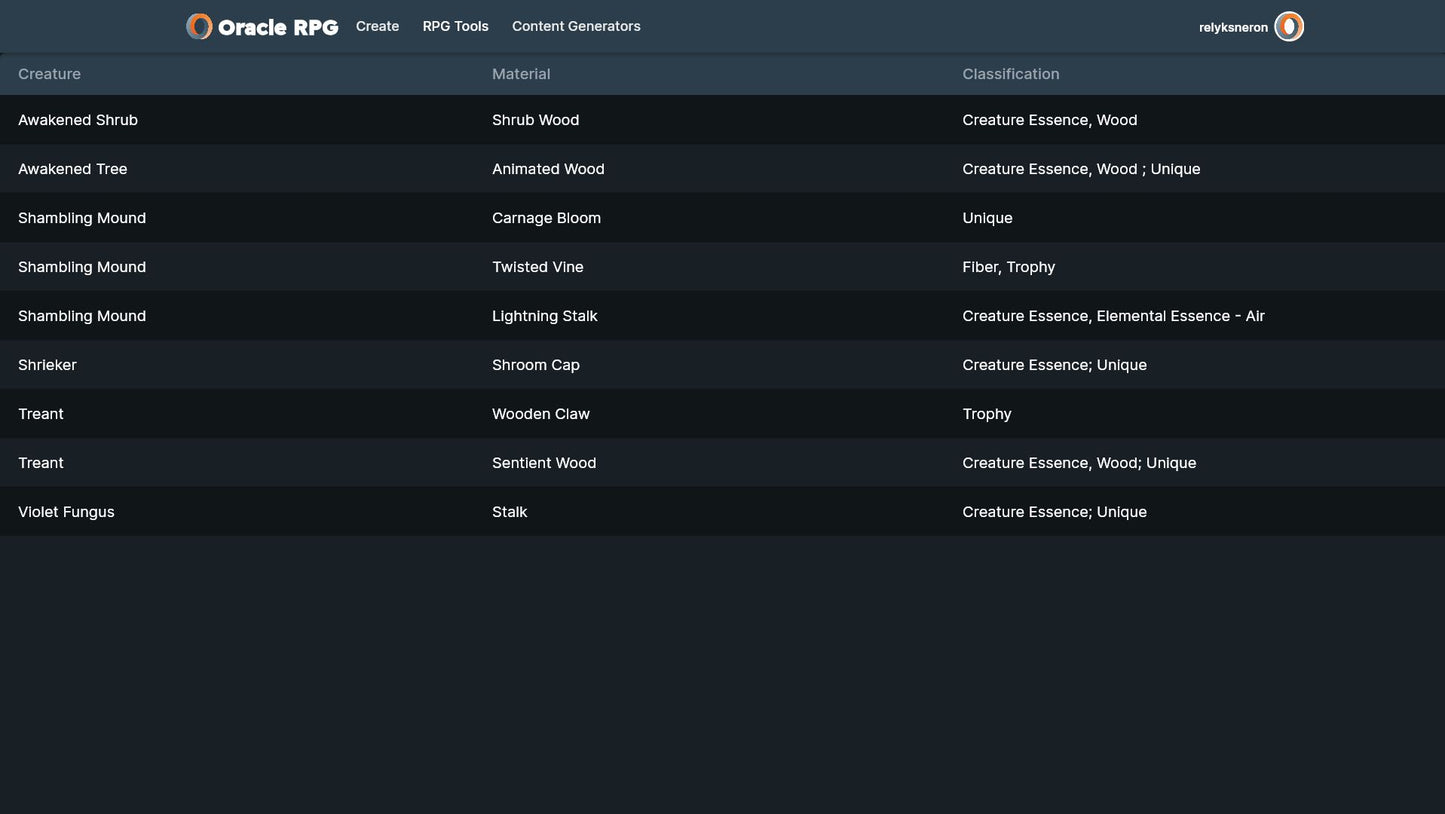The image size is (1445, 814).
Task: Open the RPG Tools menu
Action: click(x=455, y=27)
